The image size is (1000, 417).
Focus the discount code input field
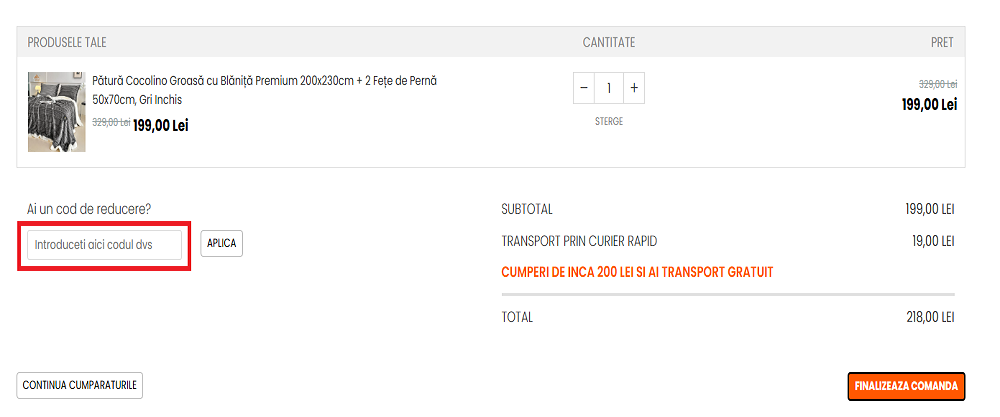click(105, 244)
